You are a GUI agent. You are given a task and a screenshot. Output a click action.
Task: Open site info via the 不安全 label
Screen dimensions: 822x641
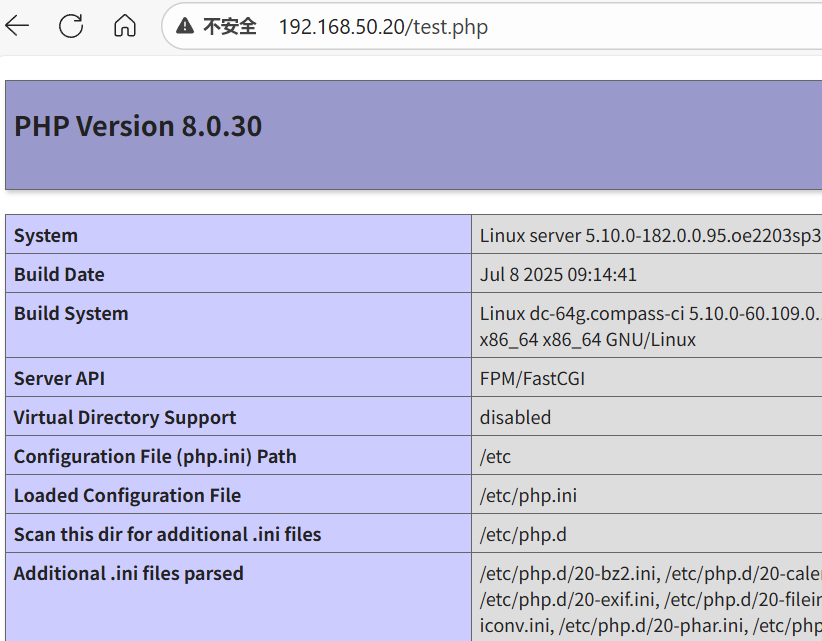coord(229,27)
